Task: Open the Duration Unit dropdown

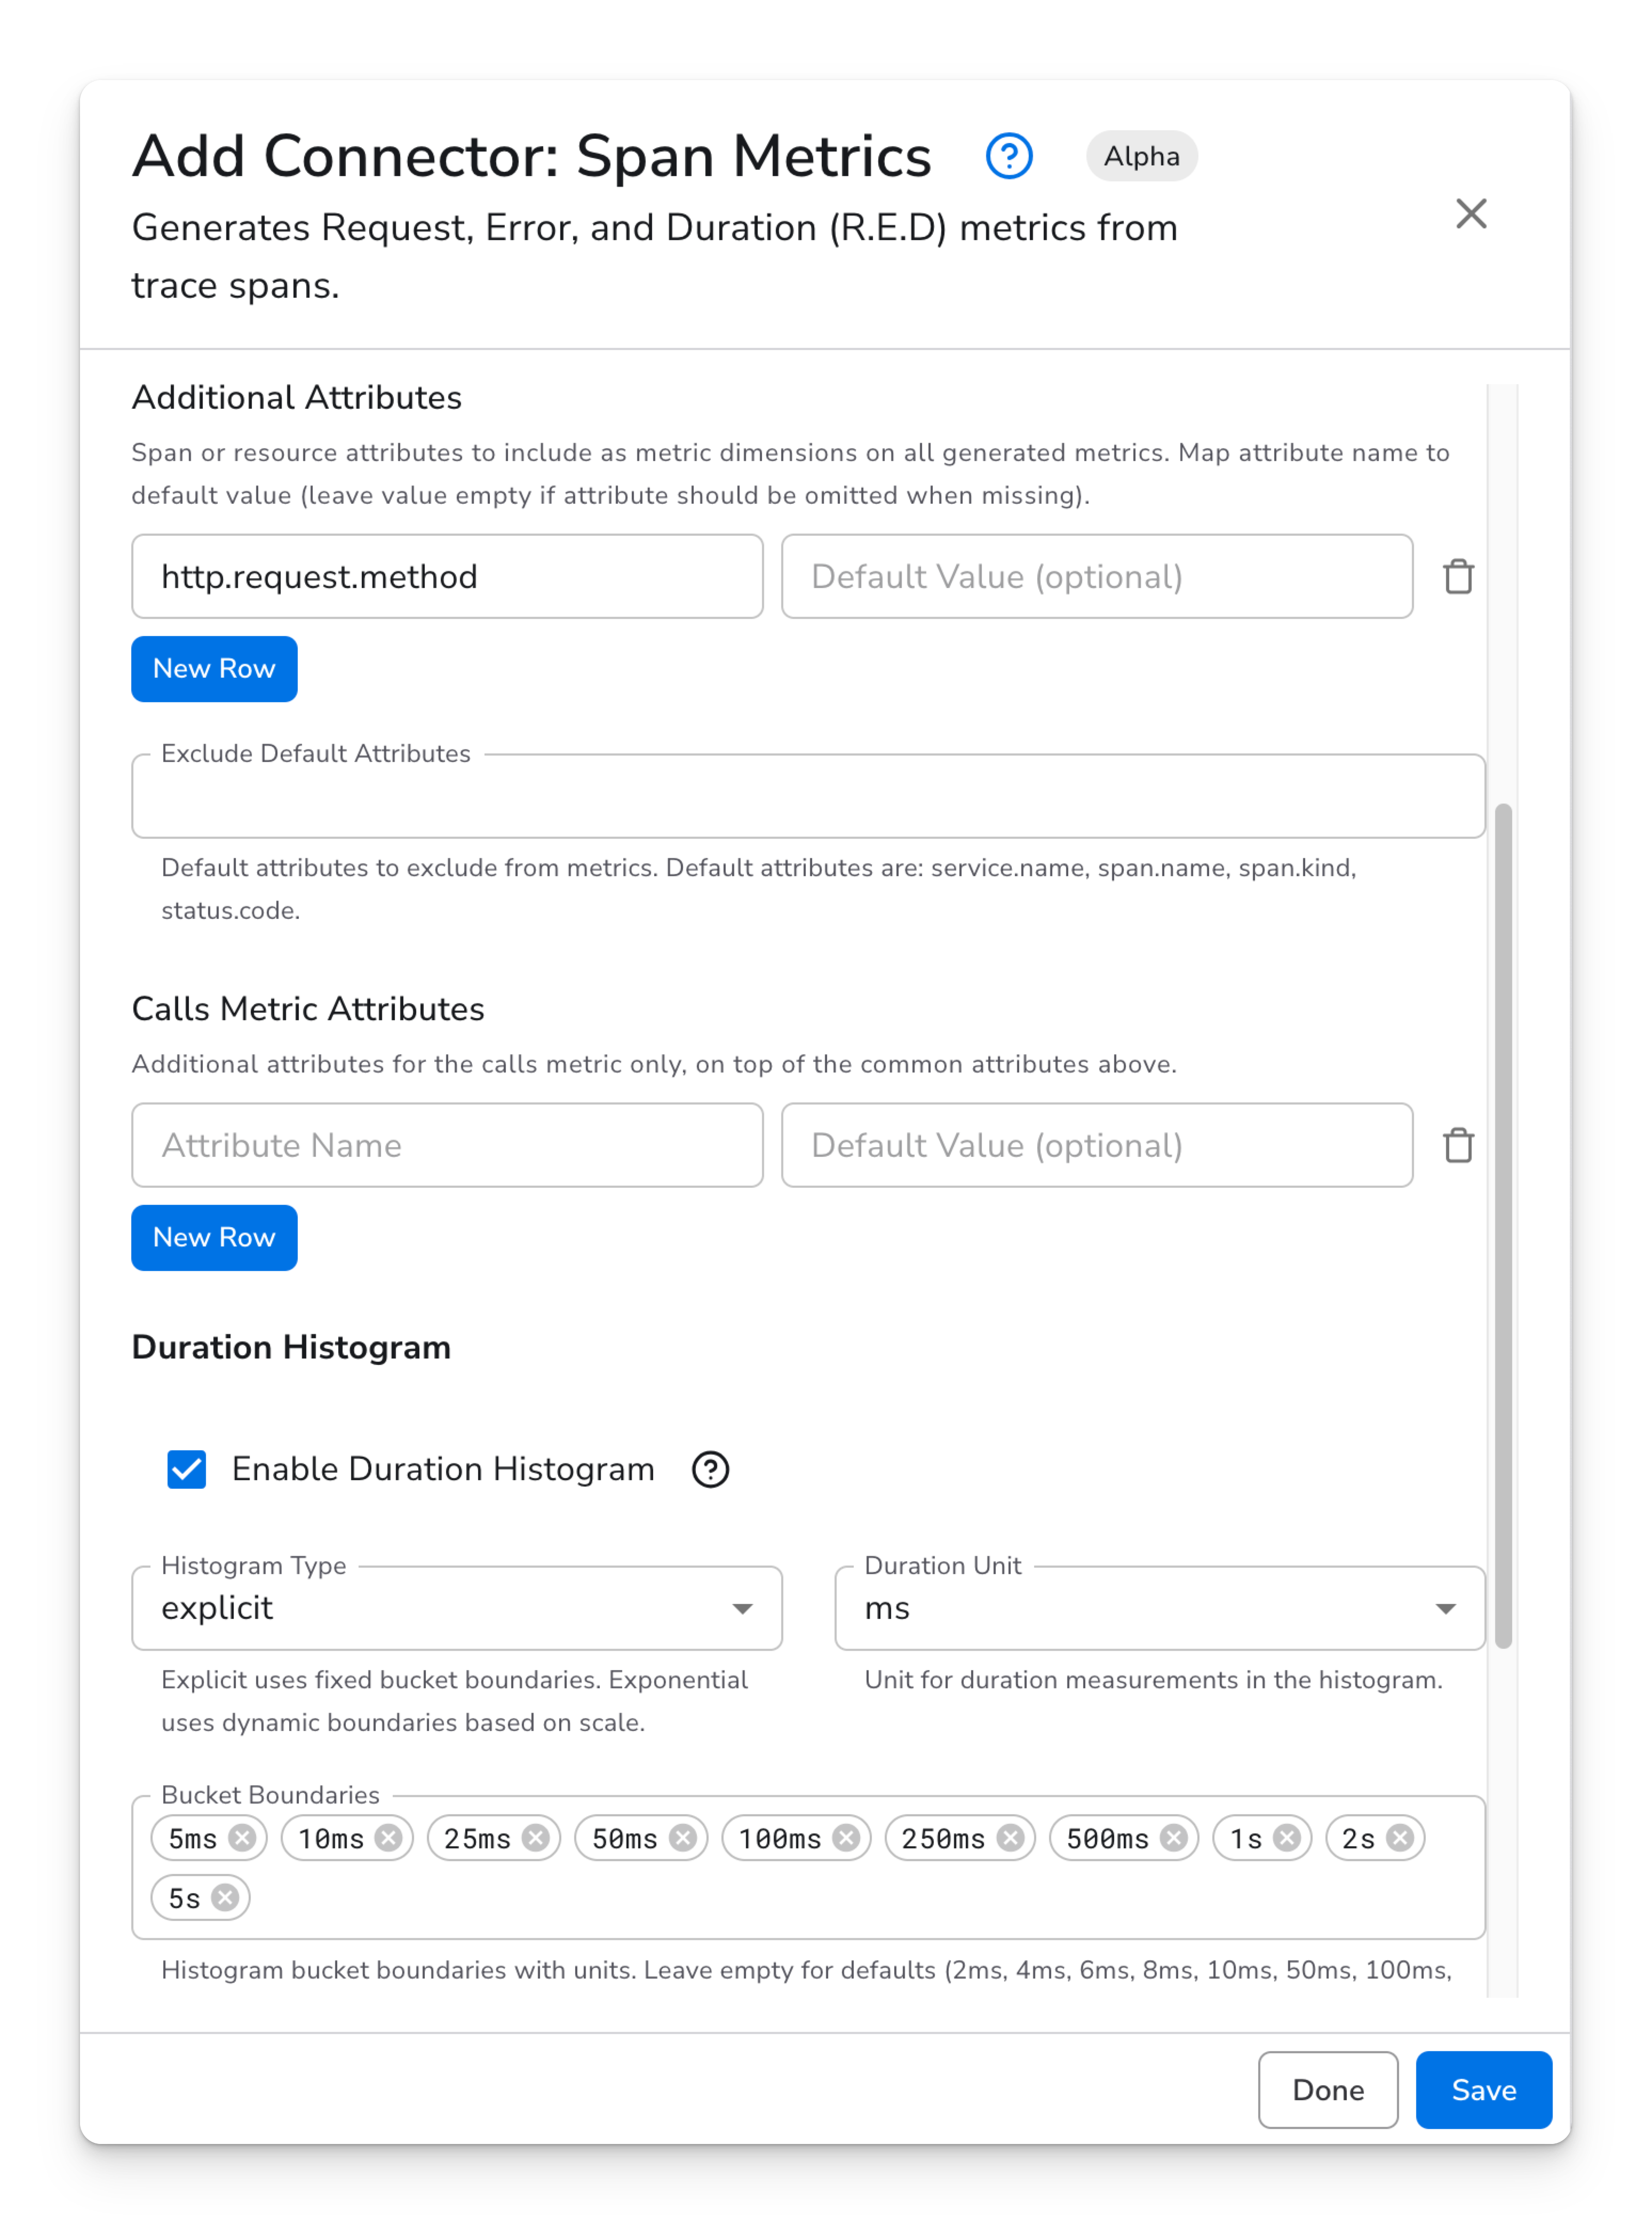Action: pyautogui.click(x=1159, y=1608)
